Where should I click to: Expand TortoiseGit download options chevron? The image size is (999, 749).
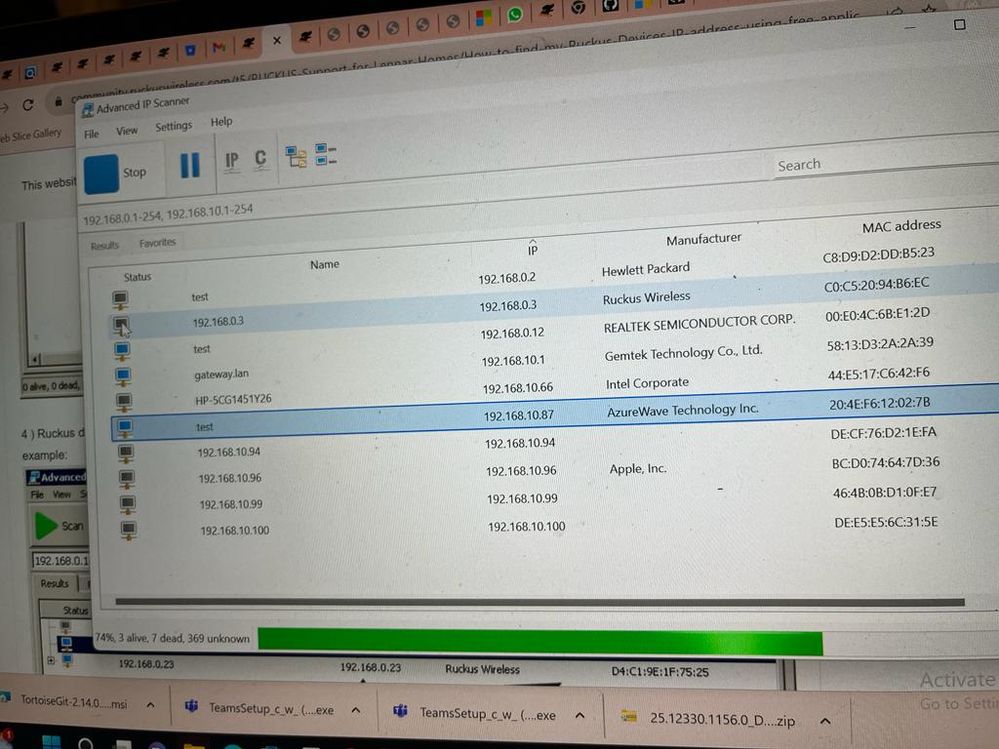click(150, 706)
